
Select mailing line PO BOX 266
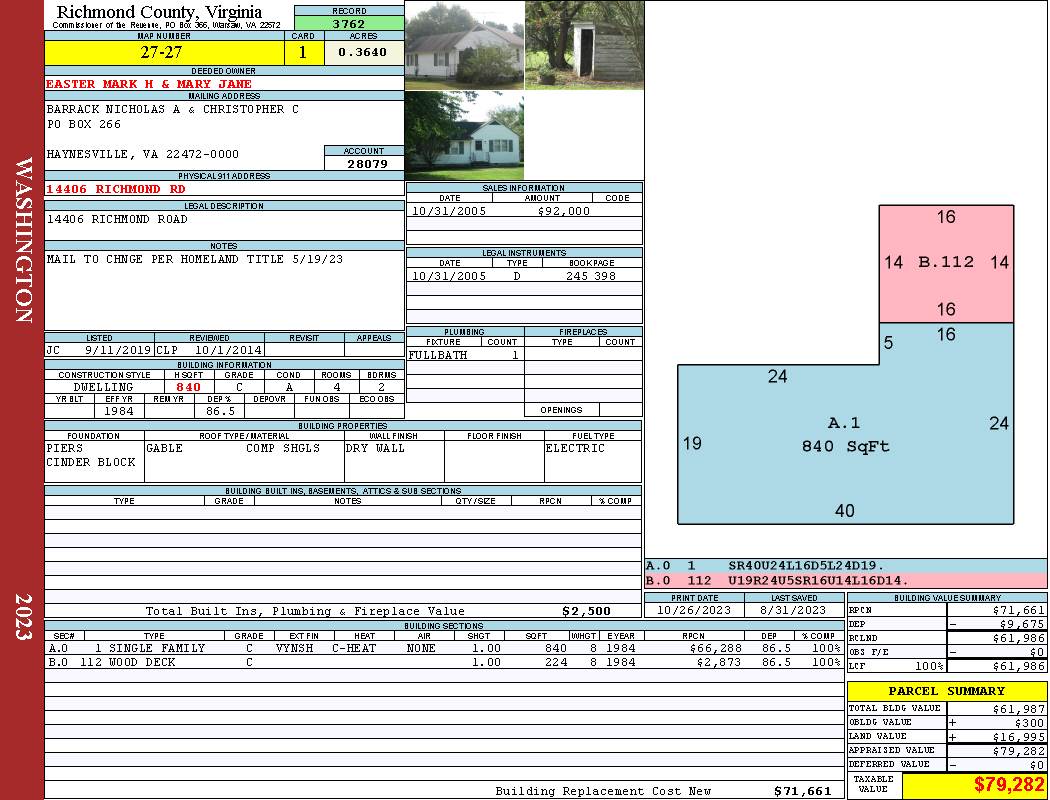click(84, 125)
